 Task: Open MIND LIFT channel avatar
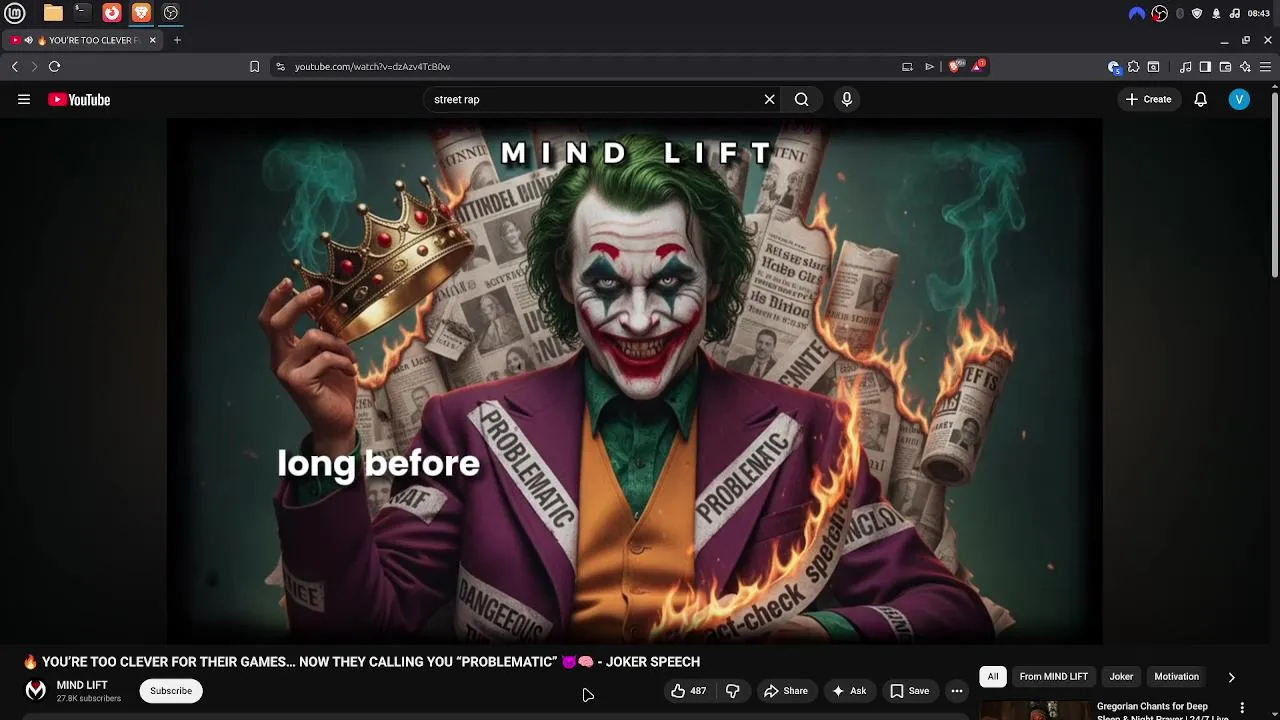(x=35, y=691)
